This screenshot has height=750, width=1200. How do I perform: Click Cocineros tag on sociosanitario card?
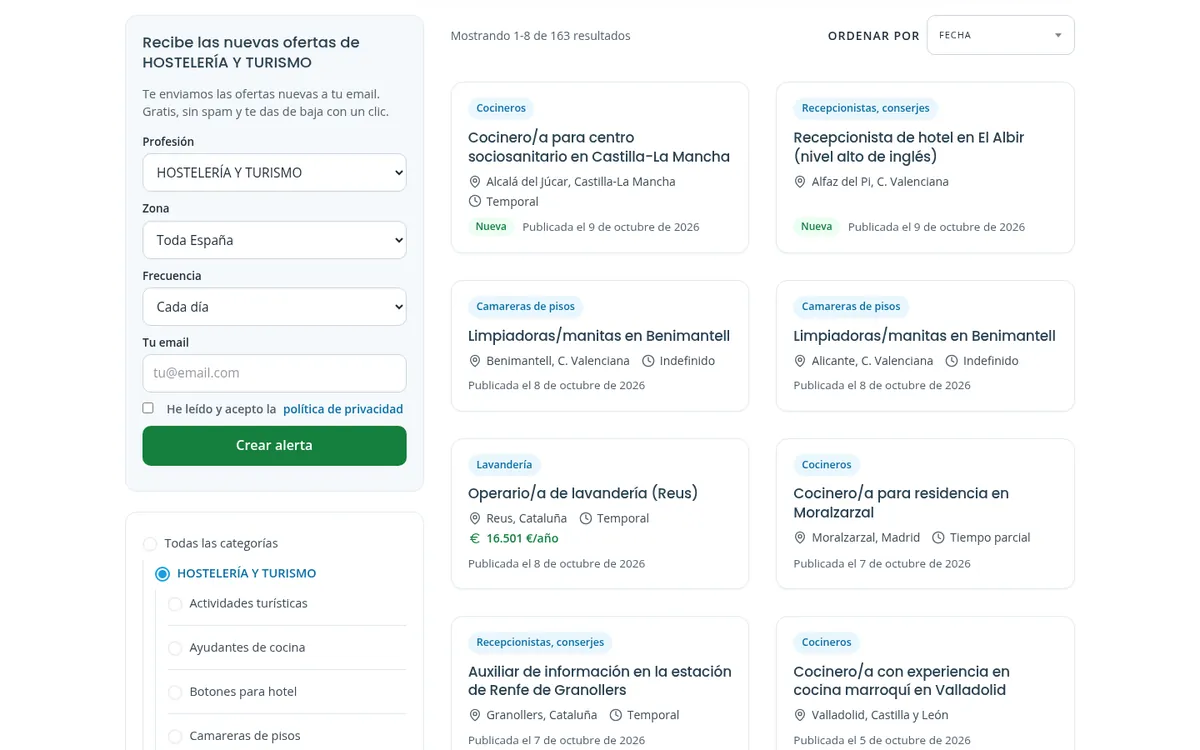pyautogui.click(x=501, y=108)
